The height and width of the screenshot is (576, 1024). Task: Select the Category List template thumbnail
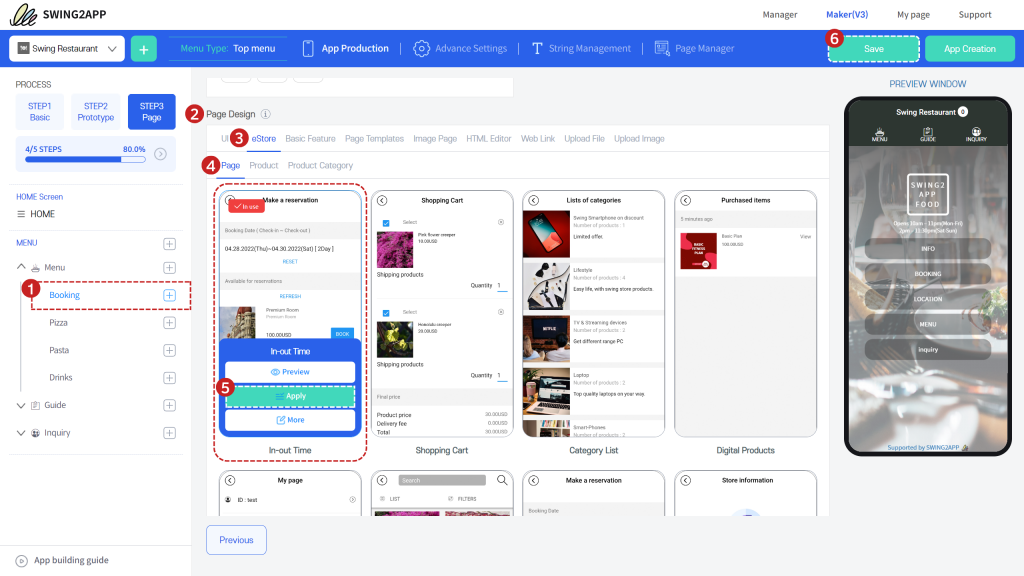[x=594, y=314]
